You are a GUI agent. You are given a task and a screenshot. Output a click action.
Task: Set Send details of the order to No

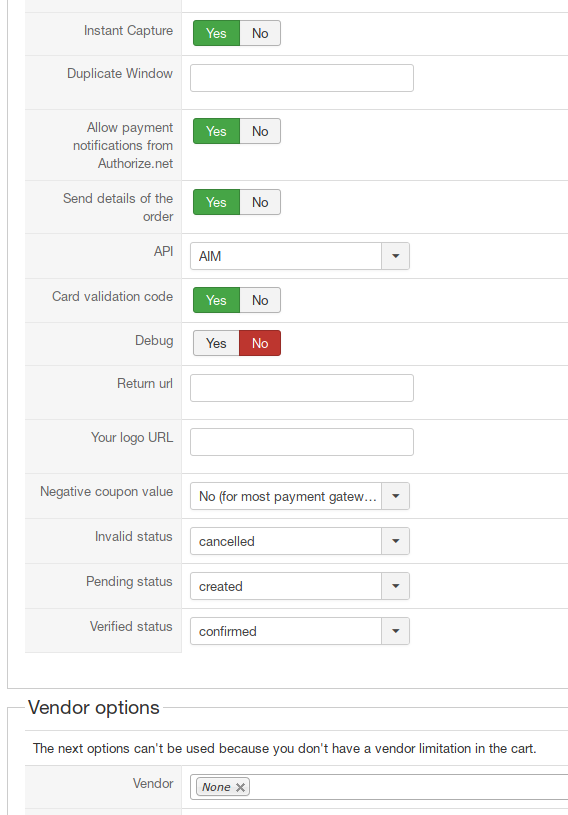(260, 202)
